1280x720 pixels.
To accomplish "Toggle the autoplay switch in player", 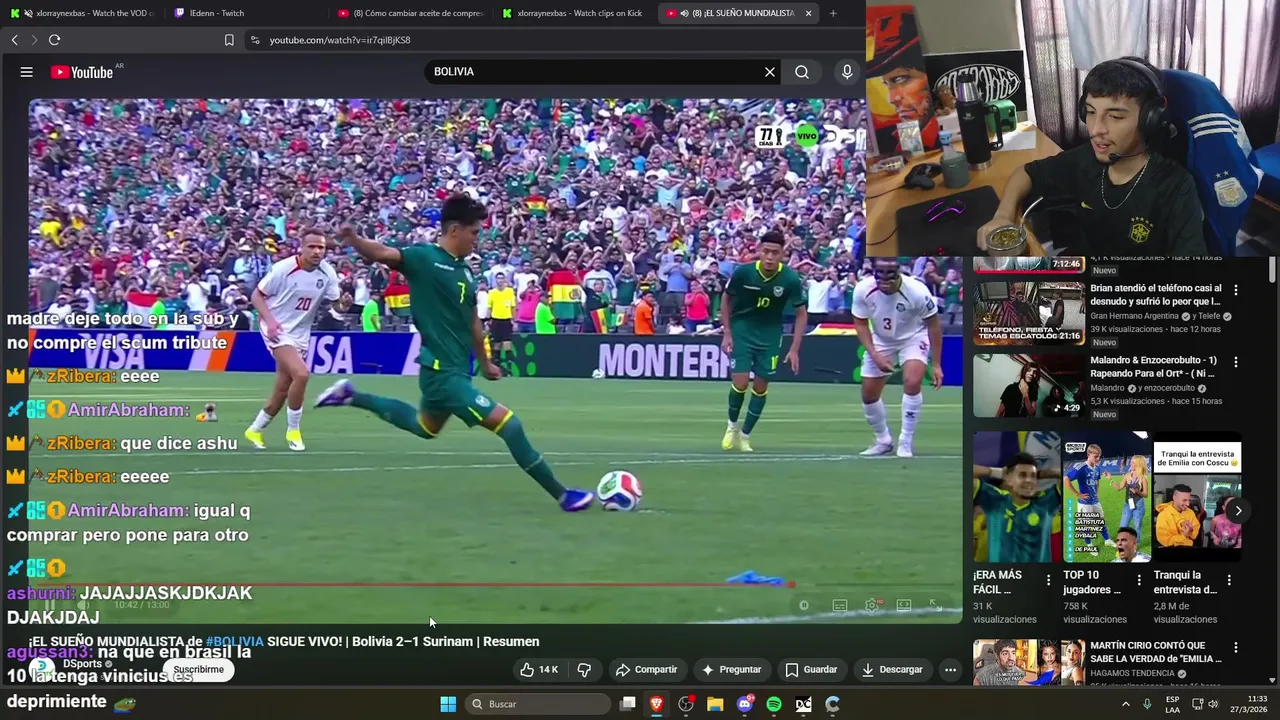I will pyautogui.click(x=804, y=605).
